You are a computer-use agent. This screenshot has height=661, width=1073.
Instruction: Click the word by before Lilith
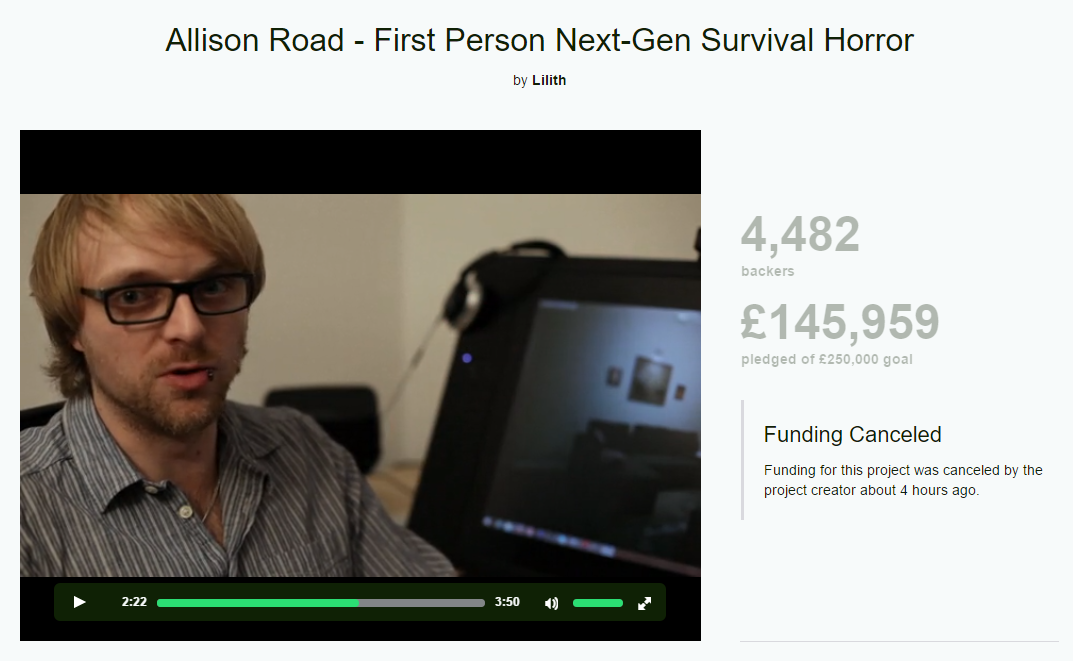[x=520, y=81]
